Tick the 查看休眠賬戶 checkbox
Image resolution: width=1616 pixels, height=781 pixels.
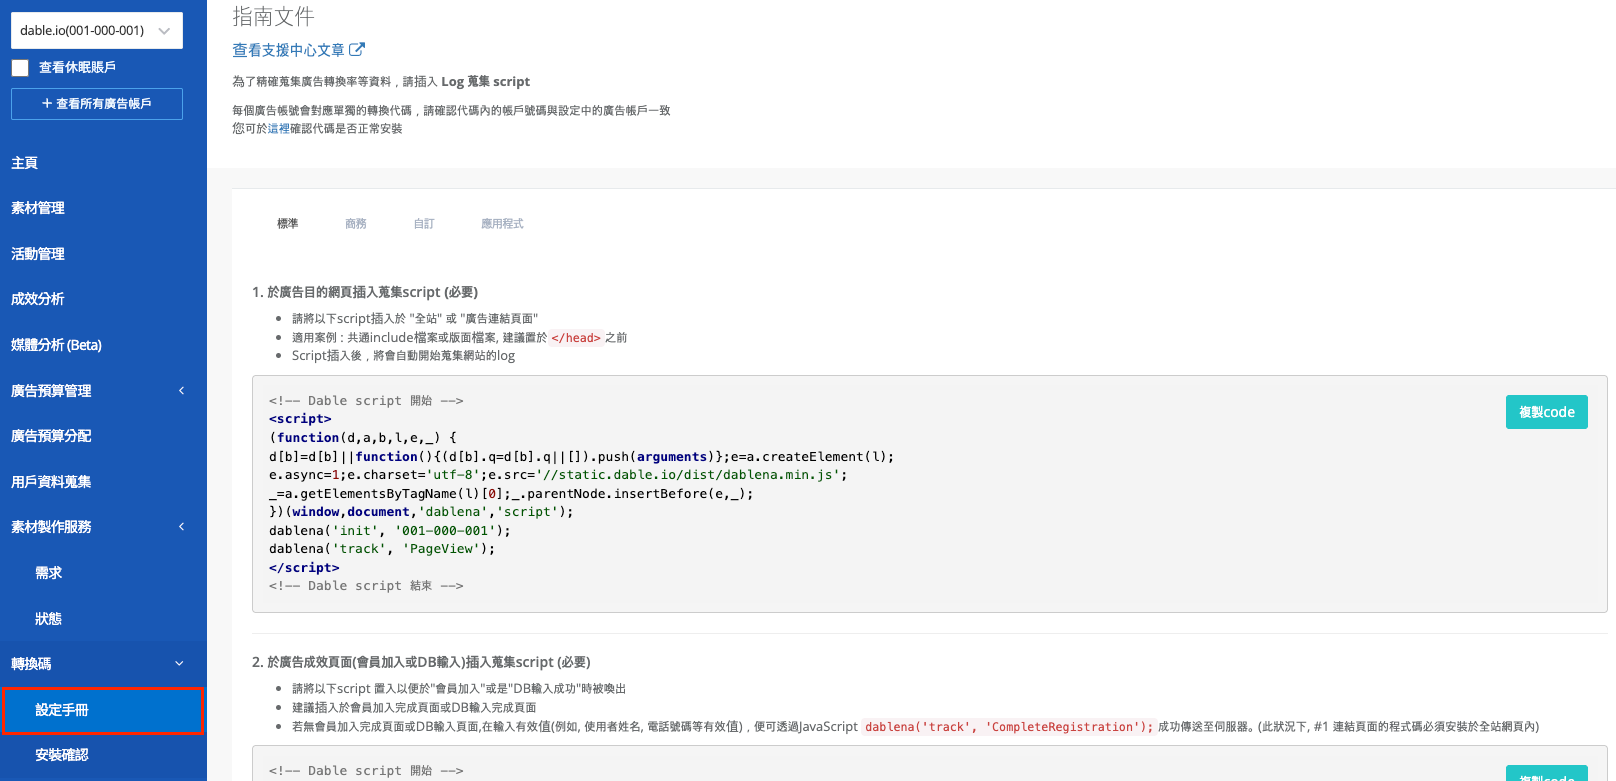point(20,68)
